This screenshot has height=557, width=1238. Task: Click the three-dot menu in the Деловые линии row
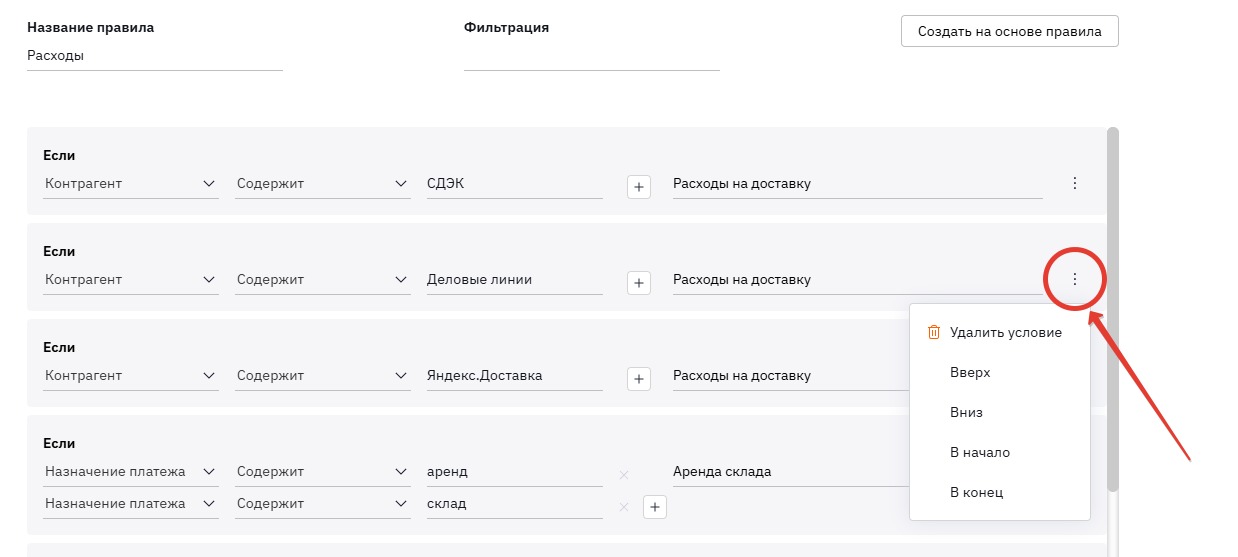1075,279
